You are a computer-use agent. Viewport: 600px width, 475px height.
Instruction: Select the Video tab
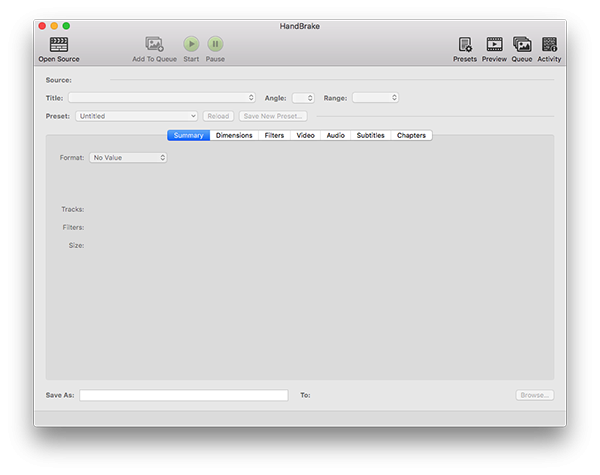pos(305,135)
